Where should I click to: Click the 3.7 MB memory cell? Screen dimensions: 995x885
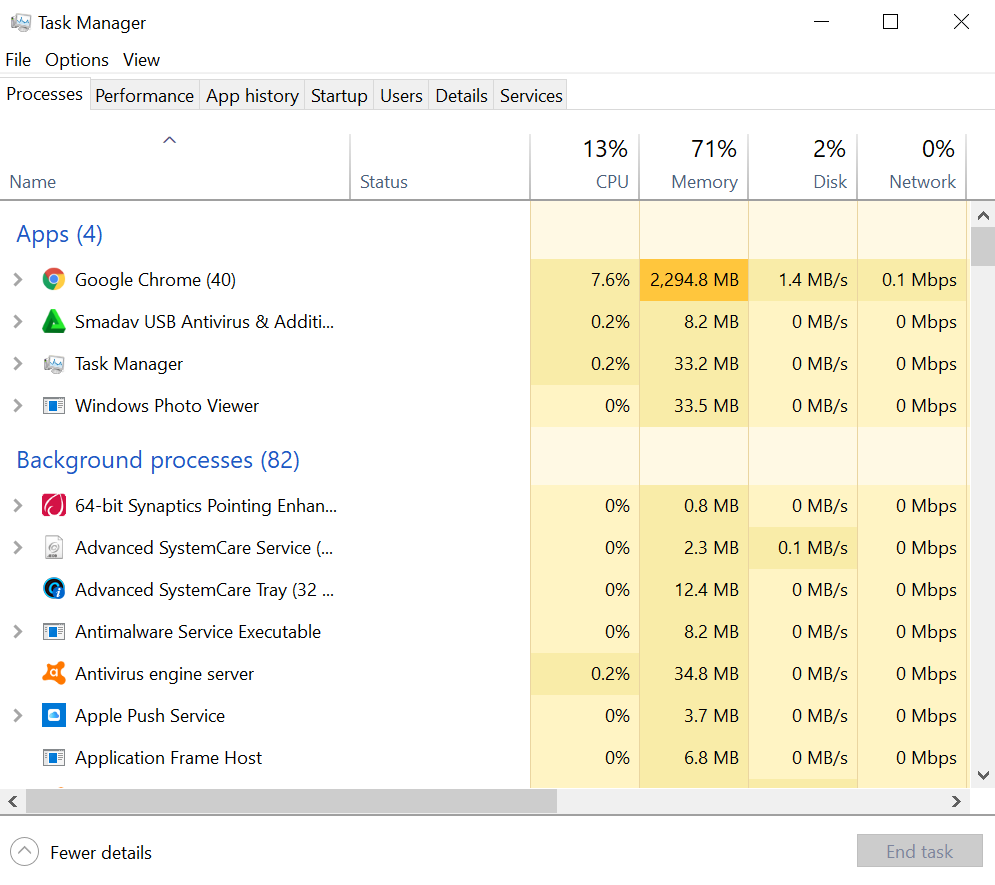[694, 716]
